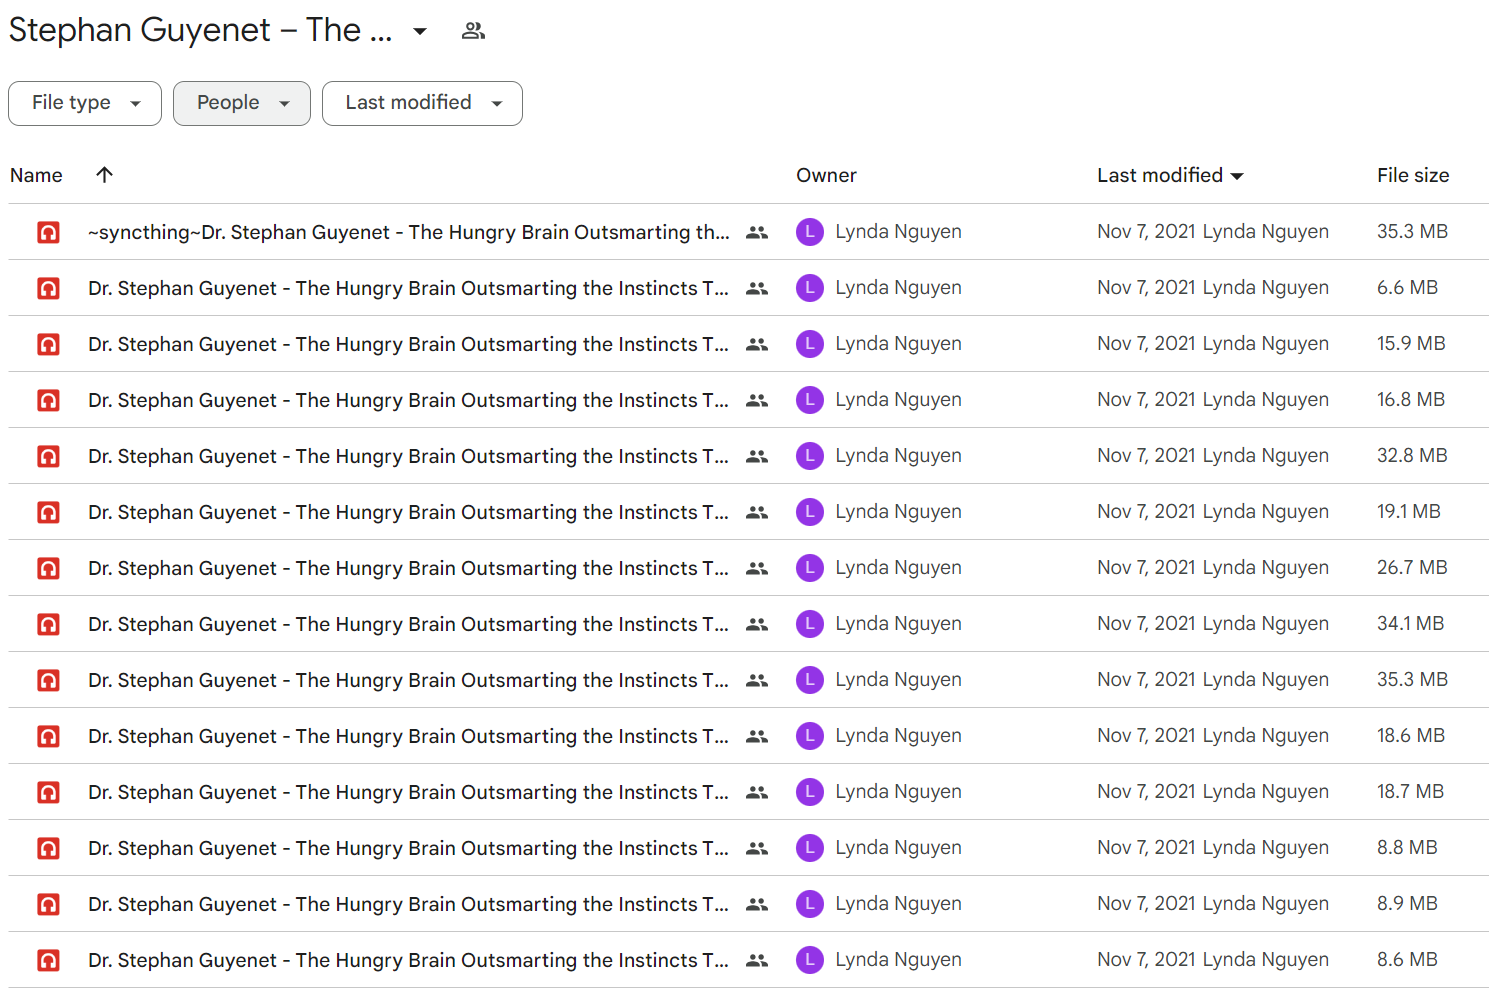1489x990 pixels.
Task: Select audio icon of the 8.8 MB file
Action: point(48,848)
